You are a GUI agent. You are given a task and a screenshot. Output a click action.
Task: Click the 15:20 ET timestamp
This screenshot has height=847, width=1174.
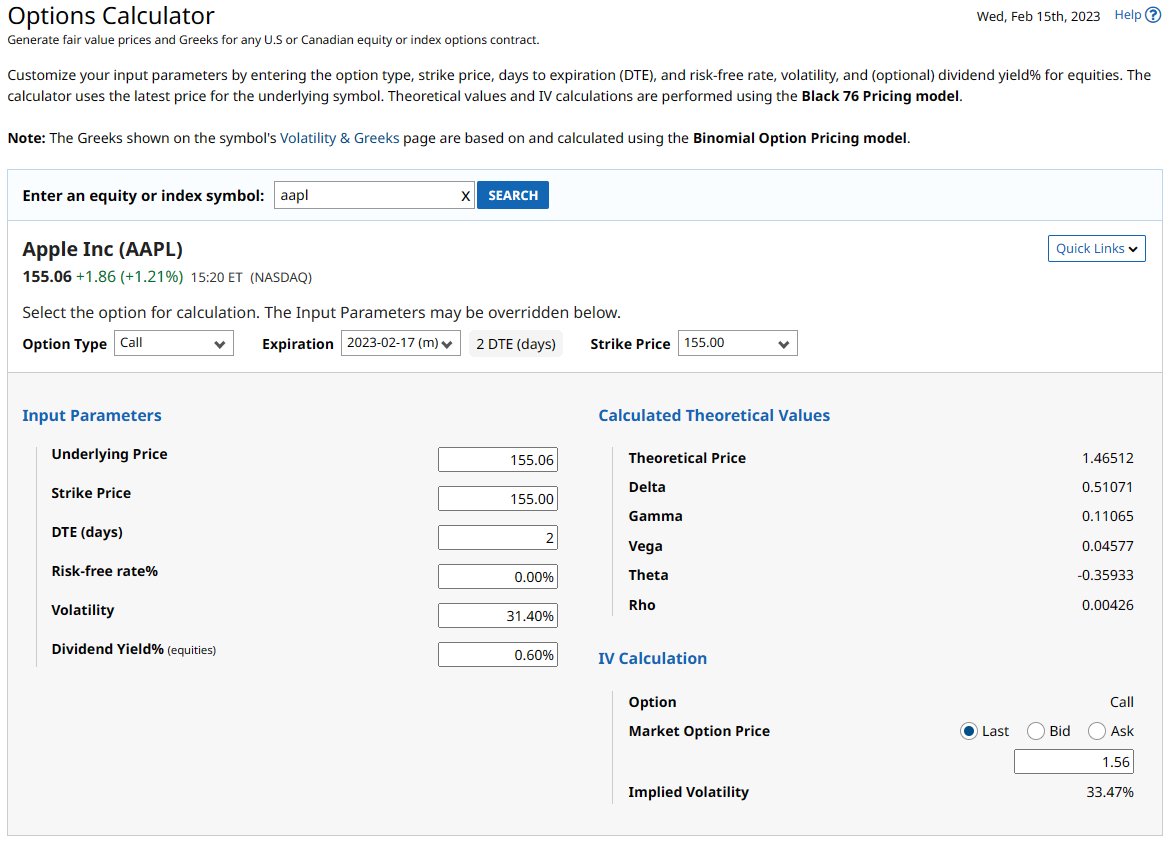(x=216, y=278)
